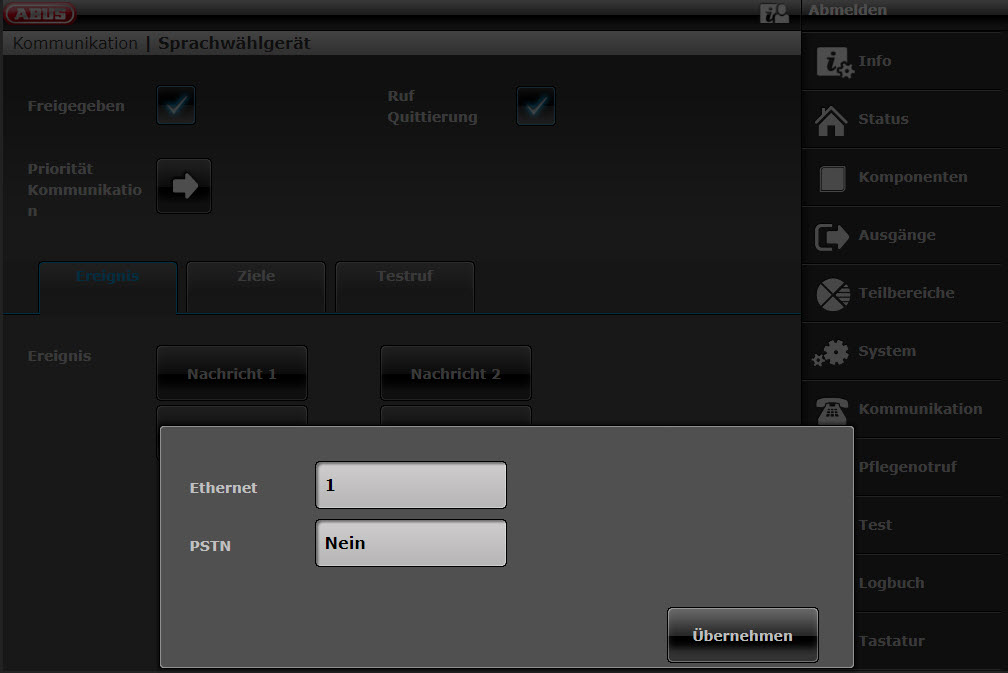
Task: Open System via the gears icon
Action: coord(832,352)
